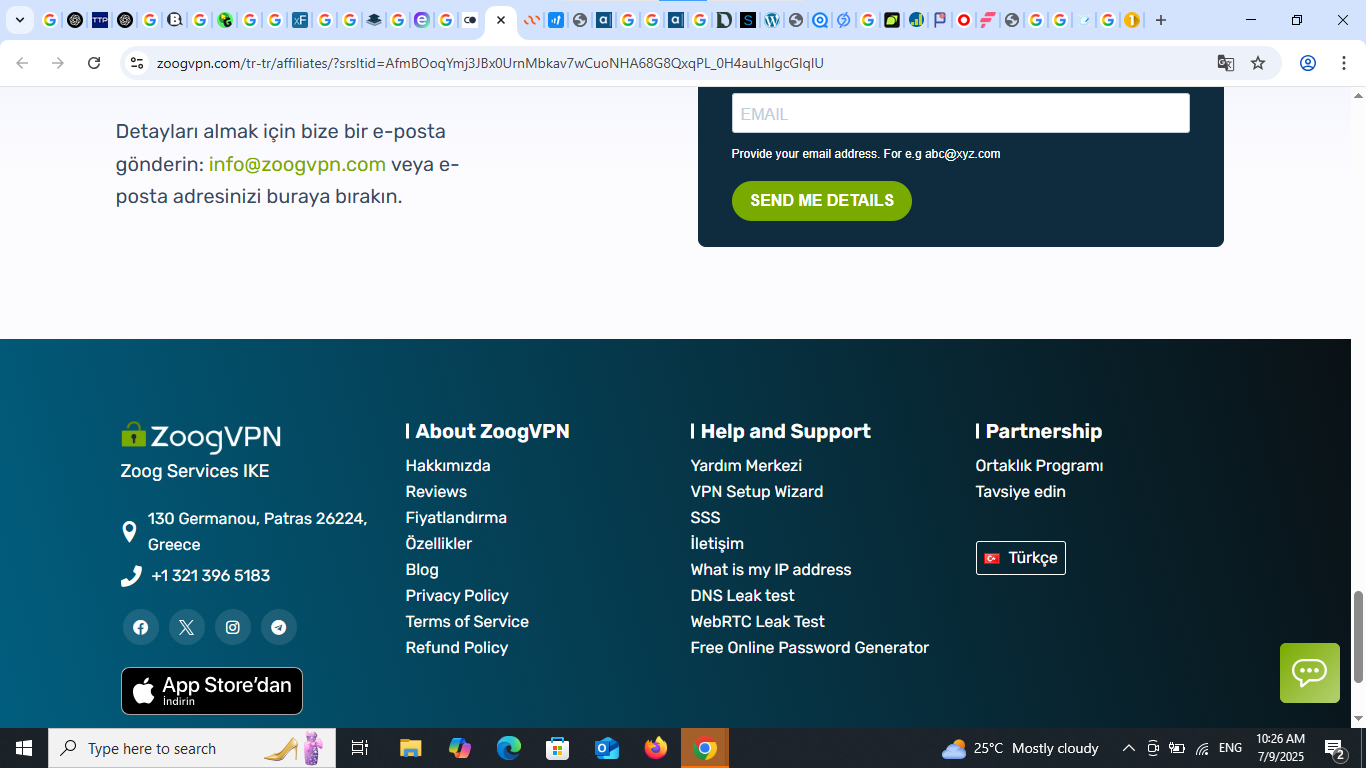The height and width of the screenshot is (768, 1366).
Task: Close the active browser tab
Action: point(501,20)
